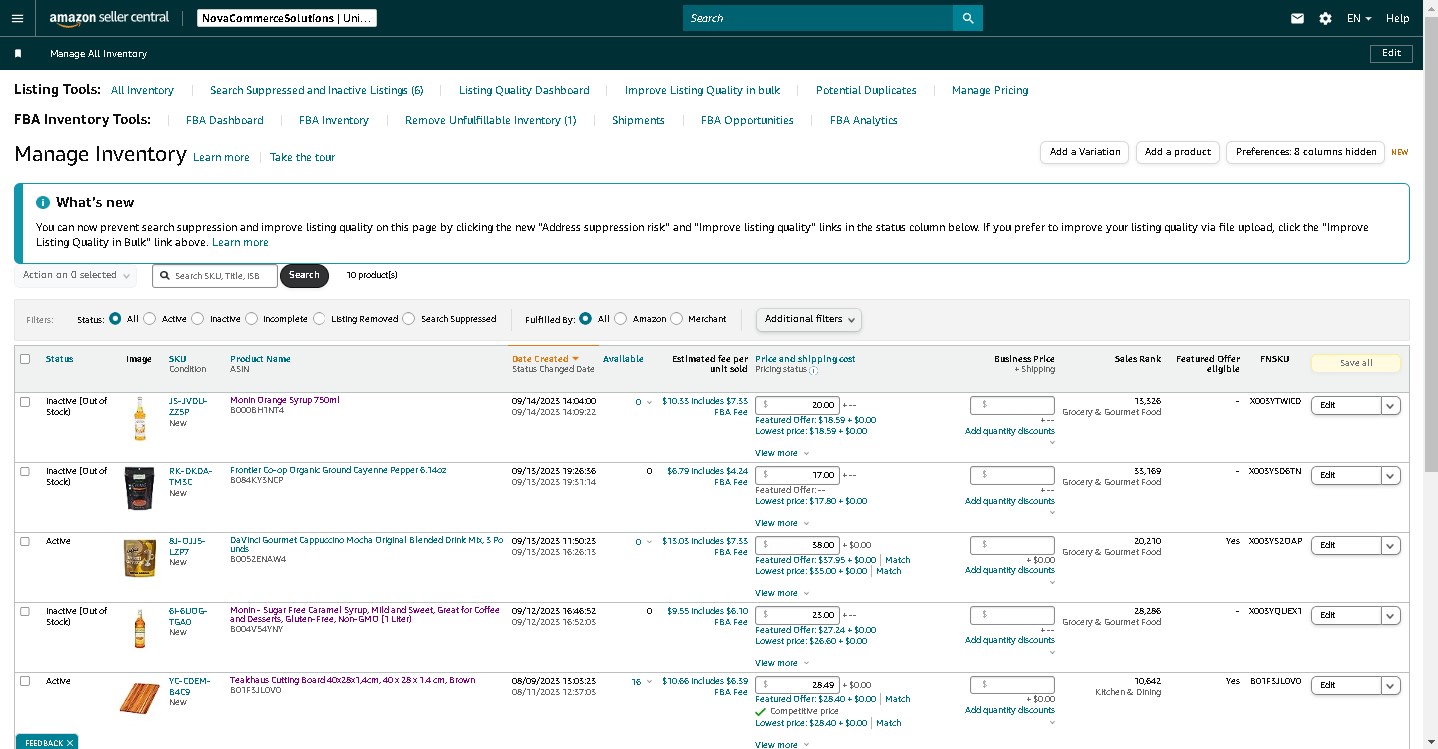Open Potential Duplicates tool

pyautogui.click(x=866, y=90)
